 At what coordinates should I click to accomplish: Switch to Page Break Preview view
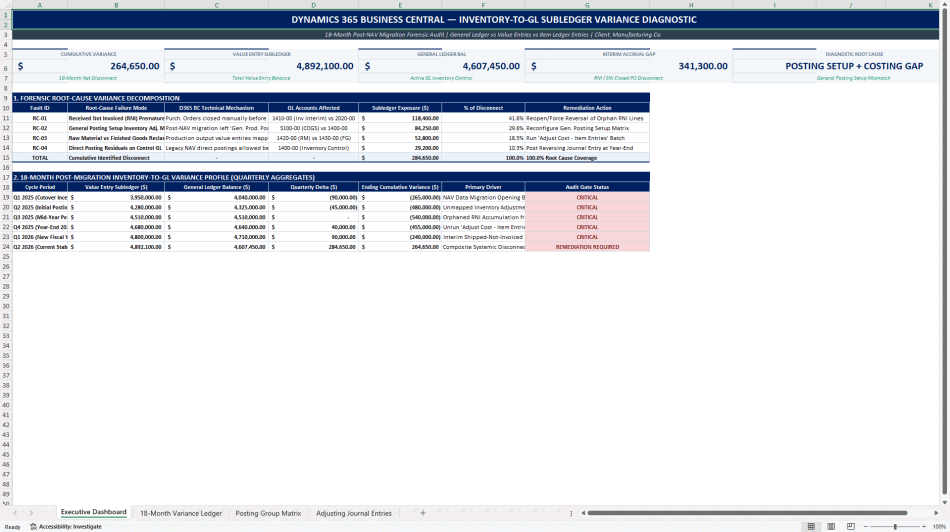[x=851, y=527]
